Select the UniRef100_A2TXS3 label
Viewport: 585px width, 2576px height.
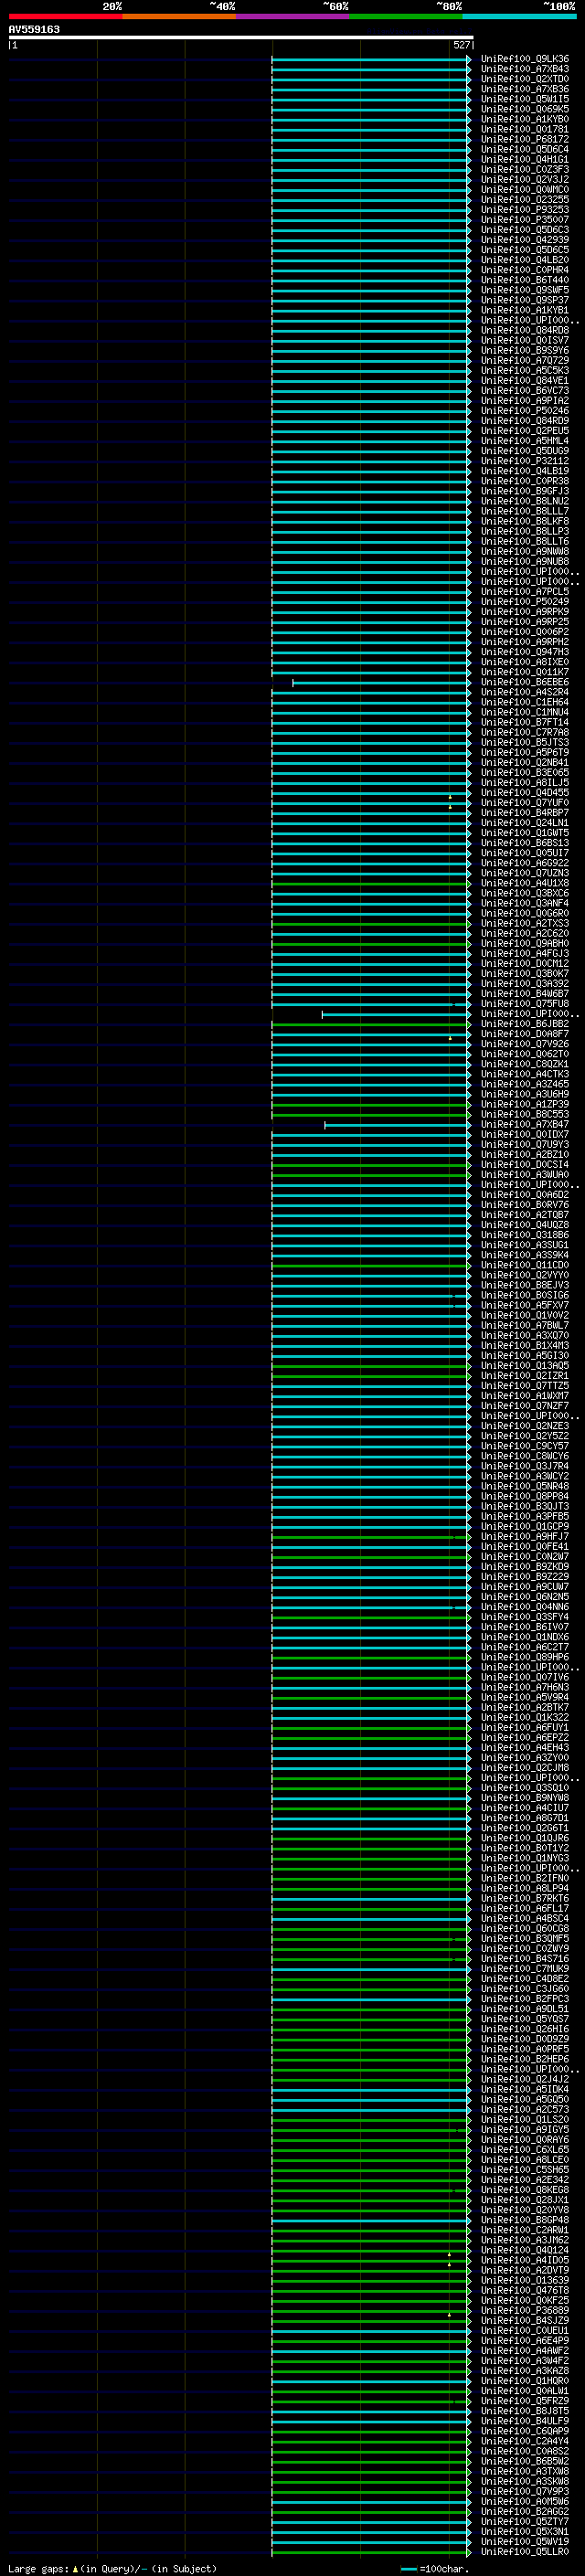click(525, 924)
